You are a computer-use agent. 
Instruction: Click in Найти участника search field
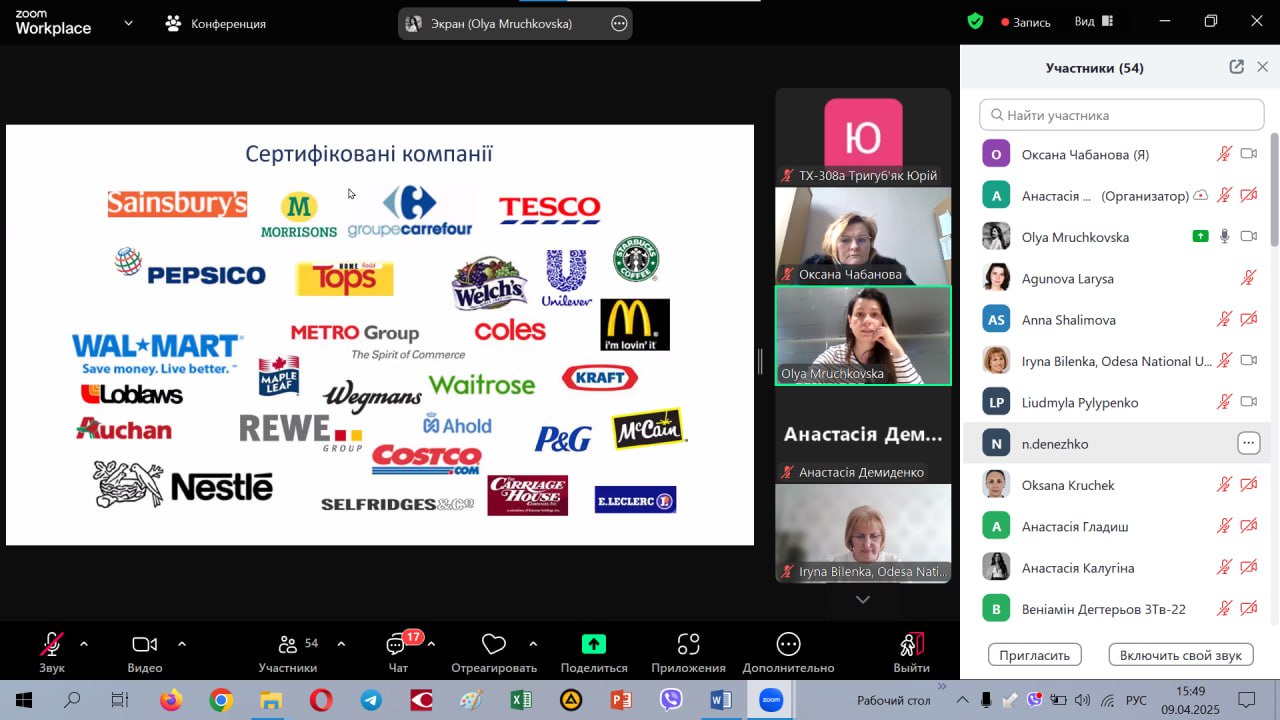click(1121, 115)
